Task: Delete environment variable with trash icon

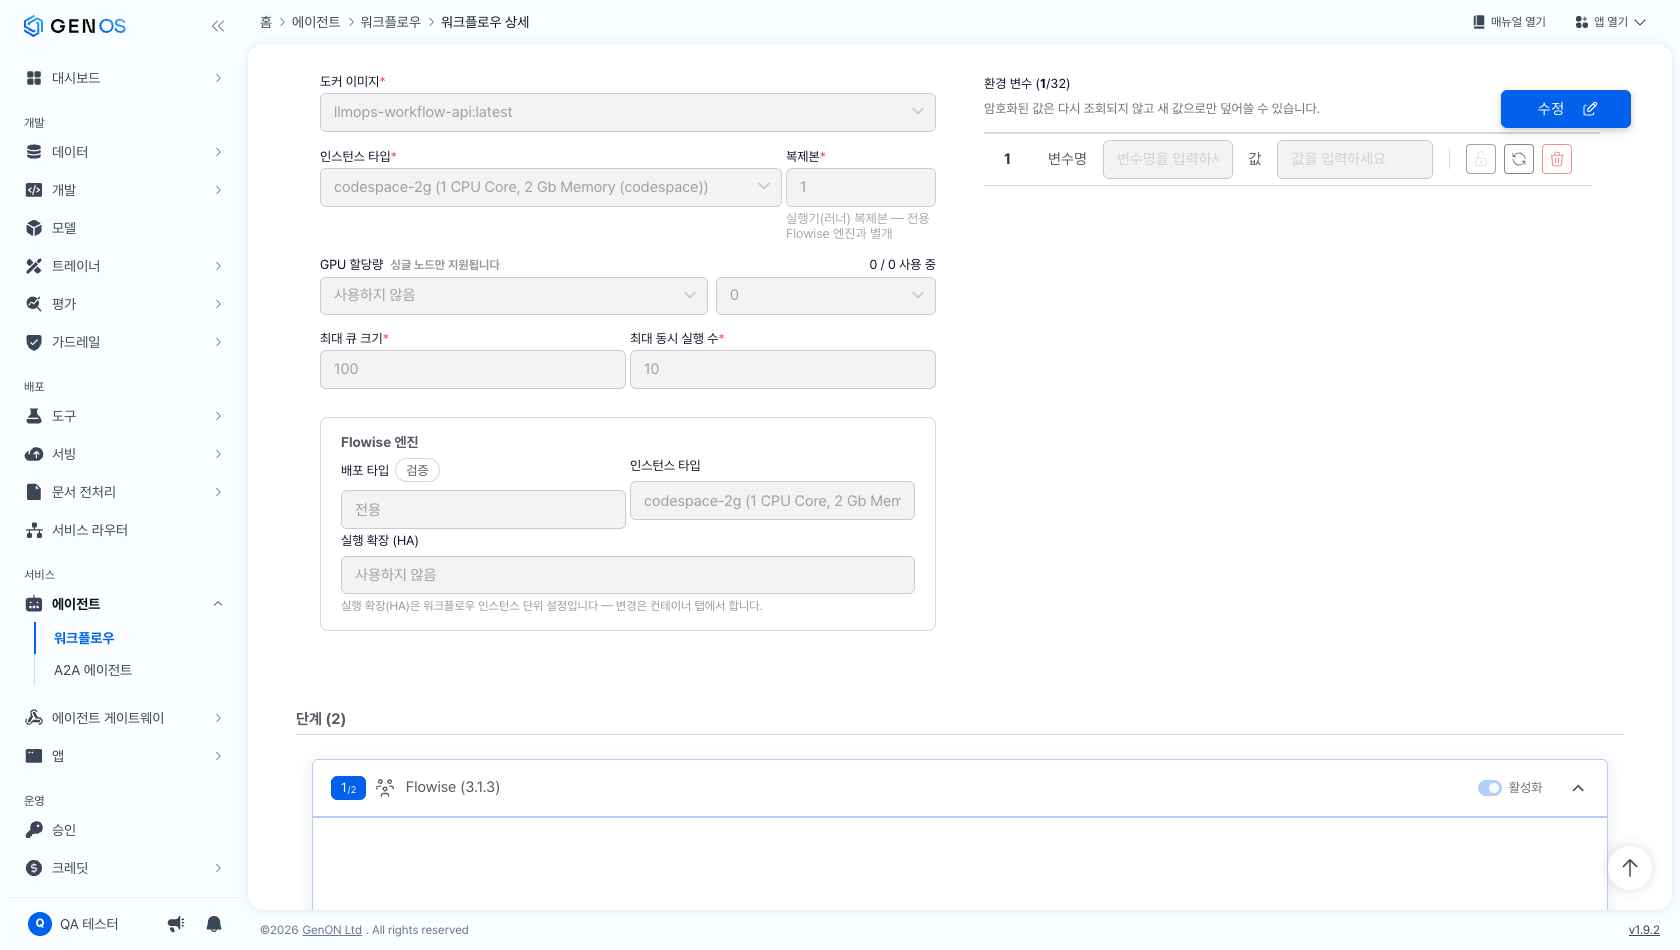Action: pos(1557,159)
